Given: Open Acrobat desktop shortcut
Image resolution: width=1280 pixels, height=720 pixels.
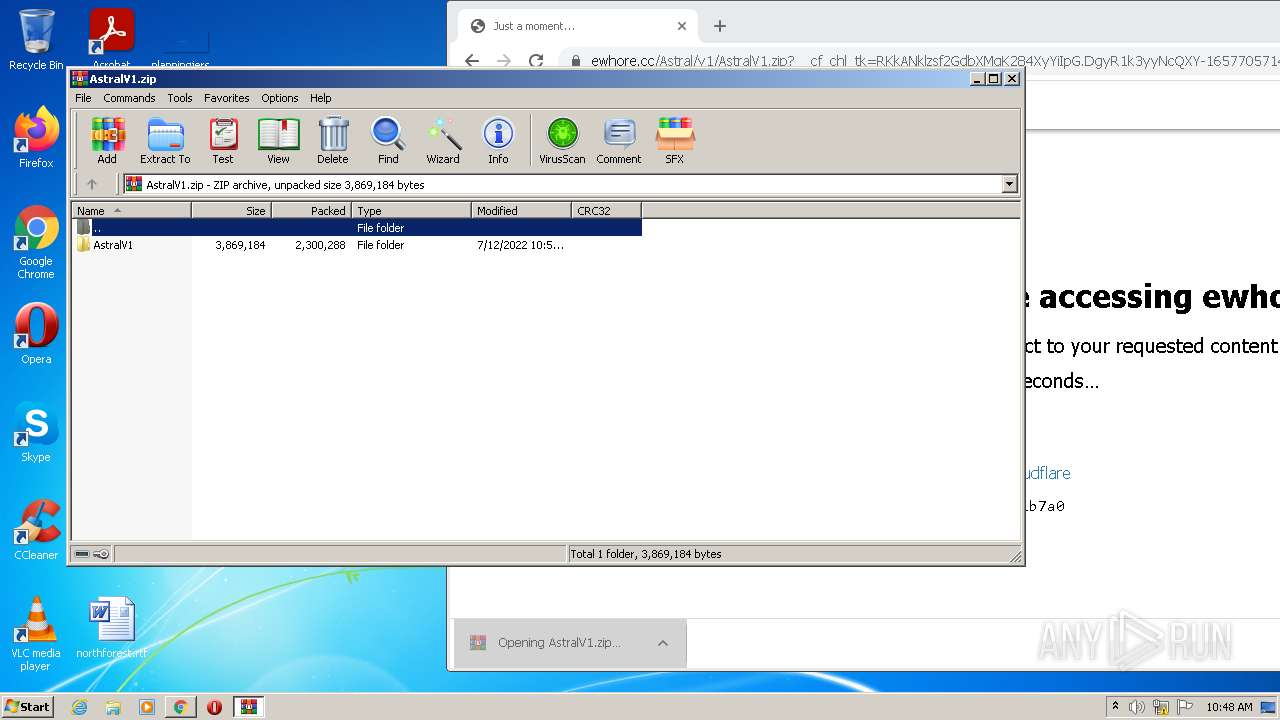Looking at the screenshot, I should coord(111,40).
